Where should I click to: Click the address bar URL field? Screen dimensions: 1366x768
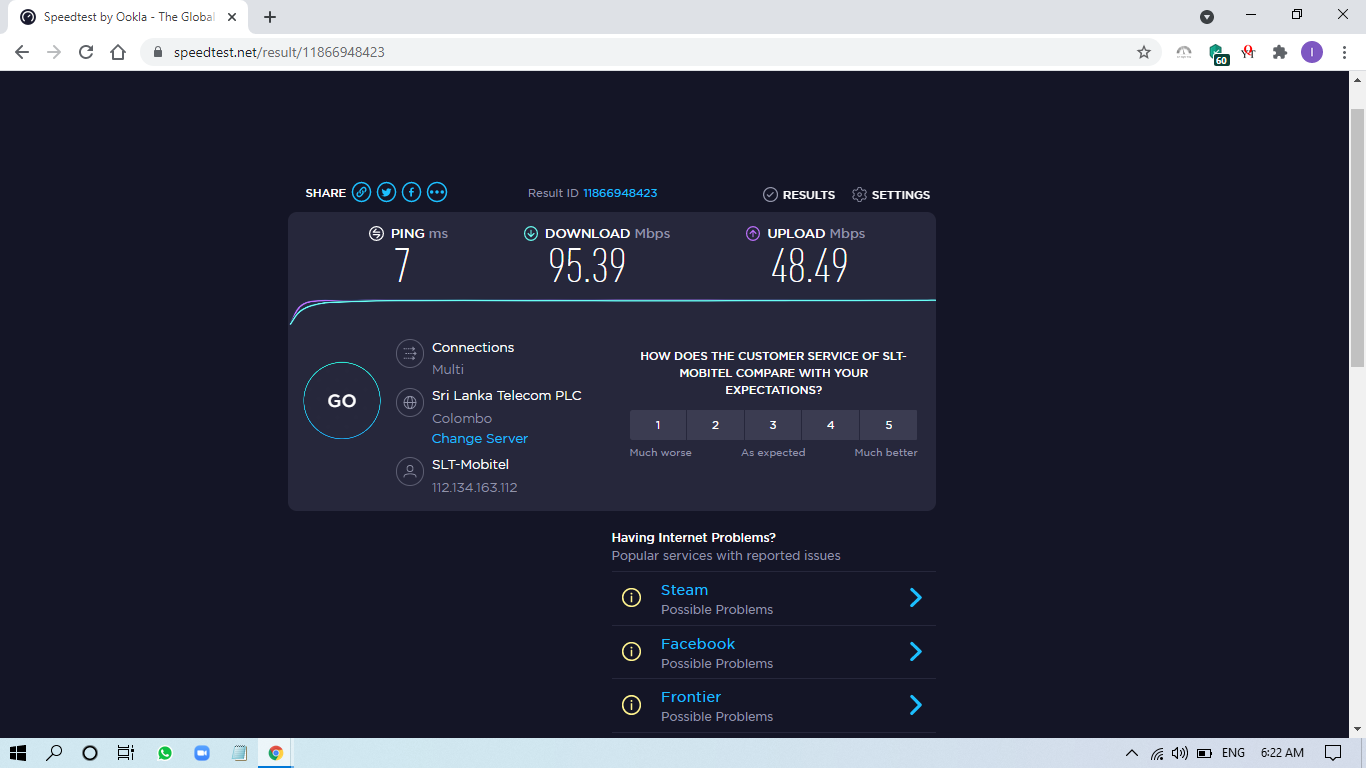tap(650, 52)
